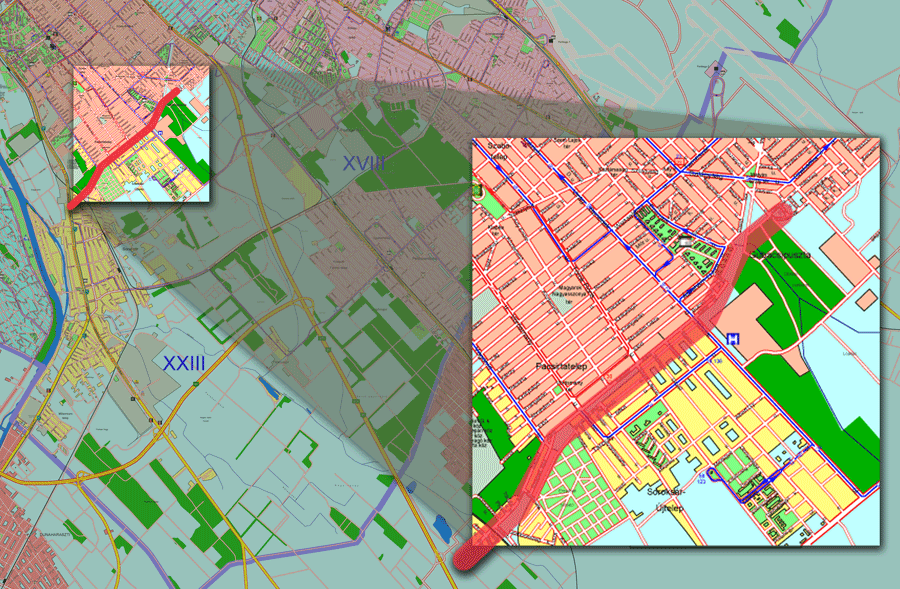Click the blue hospital H icon
The width and height of the screenshot is (900, 589).
(734, 340)
